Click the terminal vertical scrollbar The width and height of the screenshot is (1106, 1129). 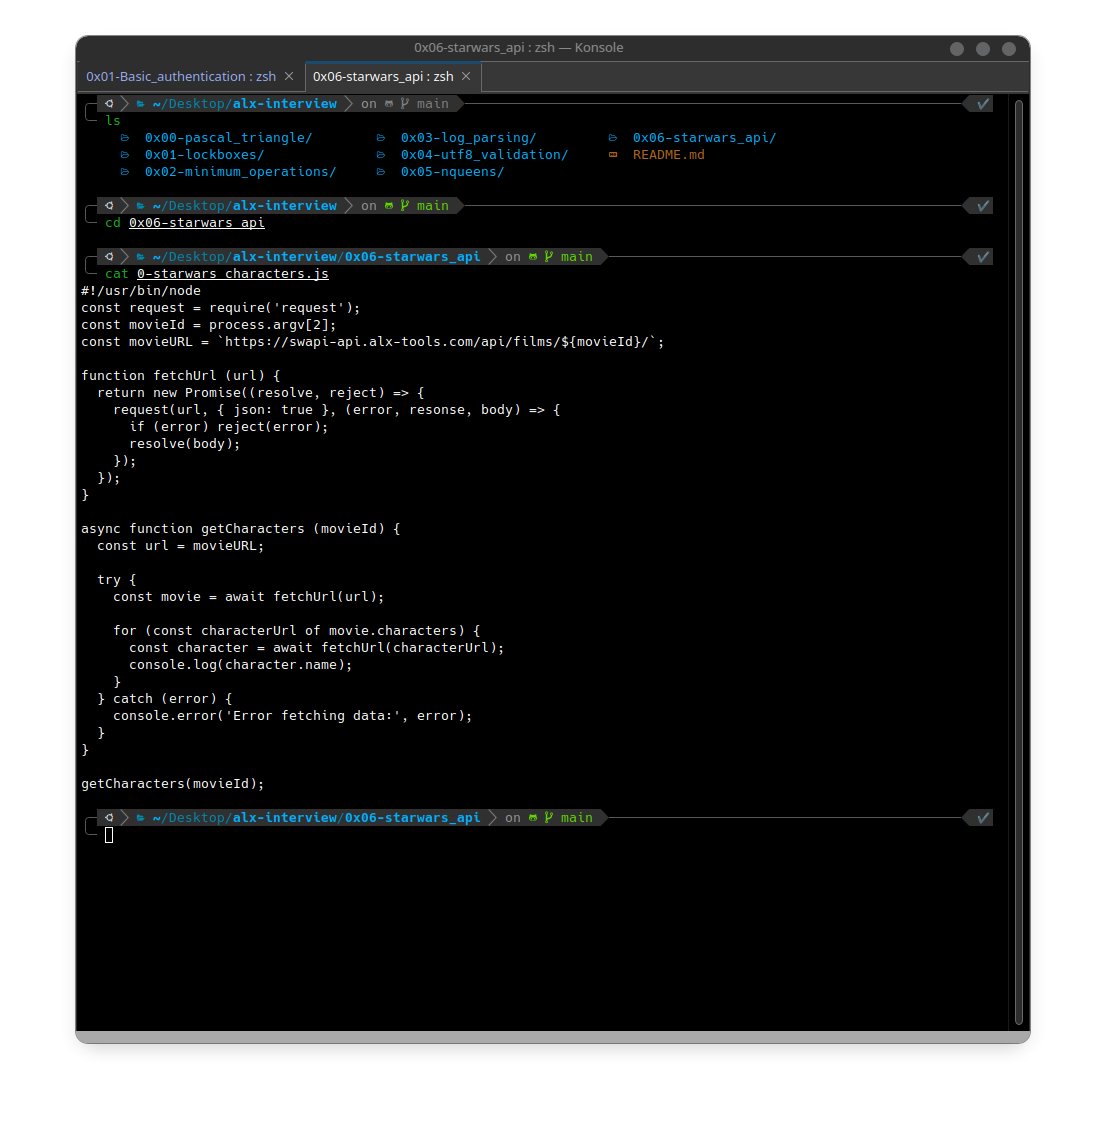1018,561
